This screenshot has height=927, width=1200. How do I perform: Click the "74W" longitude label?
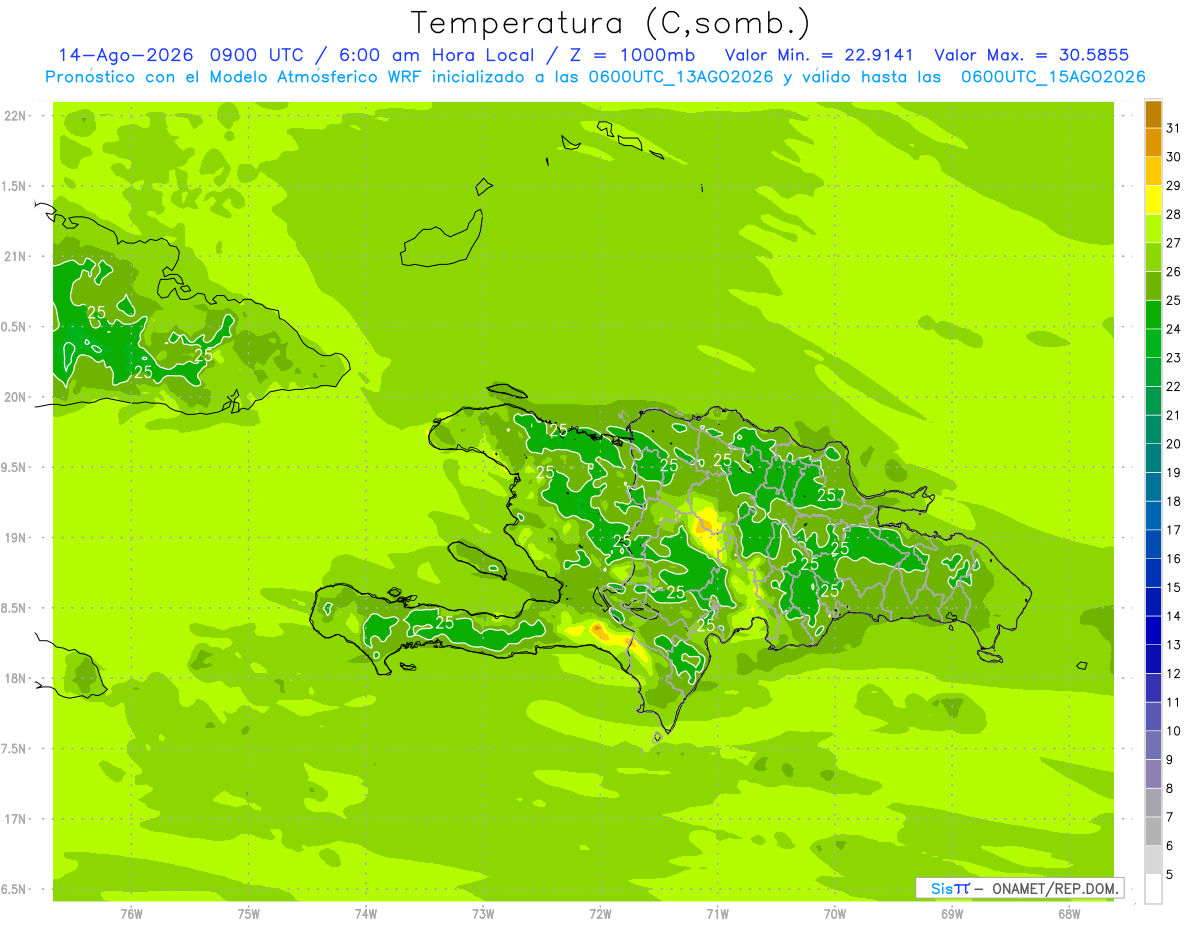[366, 914]
